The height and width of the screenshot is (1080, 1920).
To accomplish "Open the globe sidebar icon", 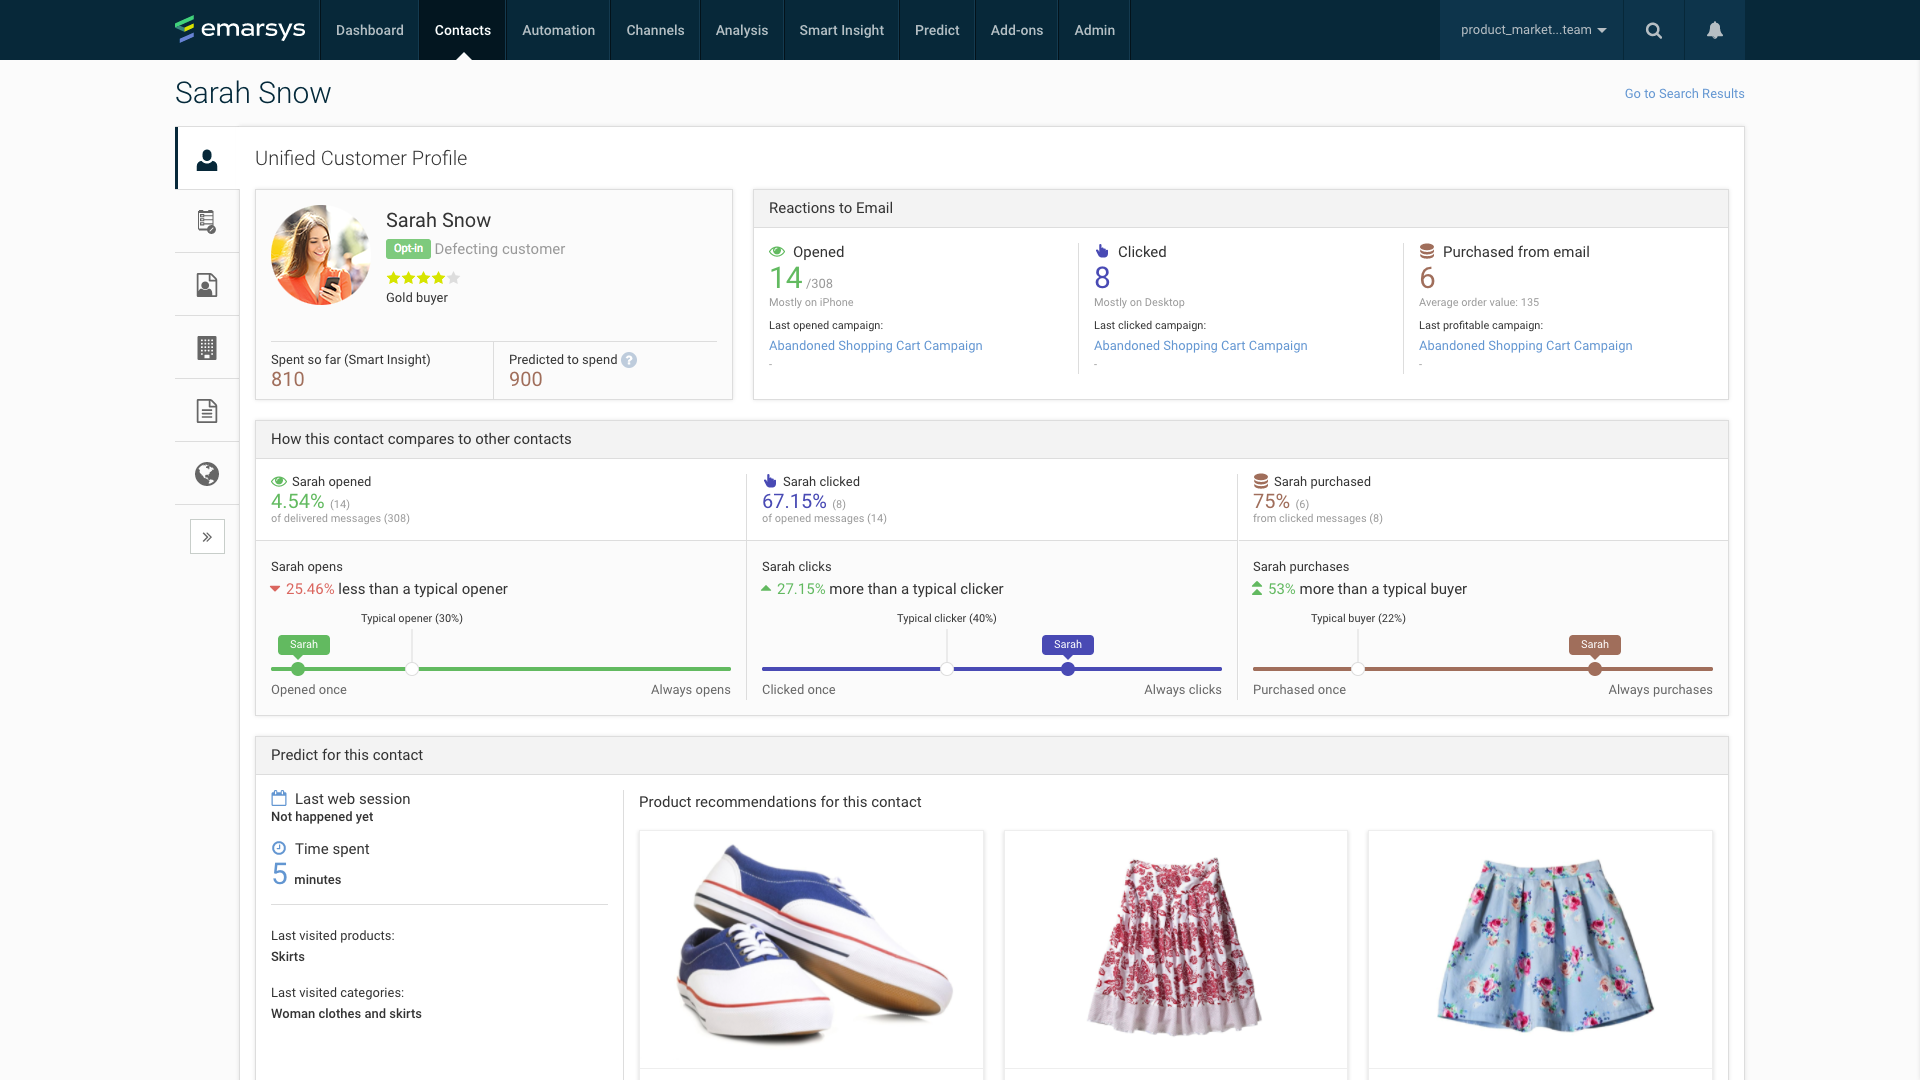I will pyautogui.click(x=207, y=474).
